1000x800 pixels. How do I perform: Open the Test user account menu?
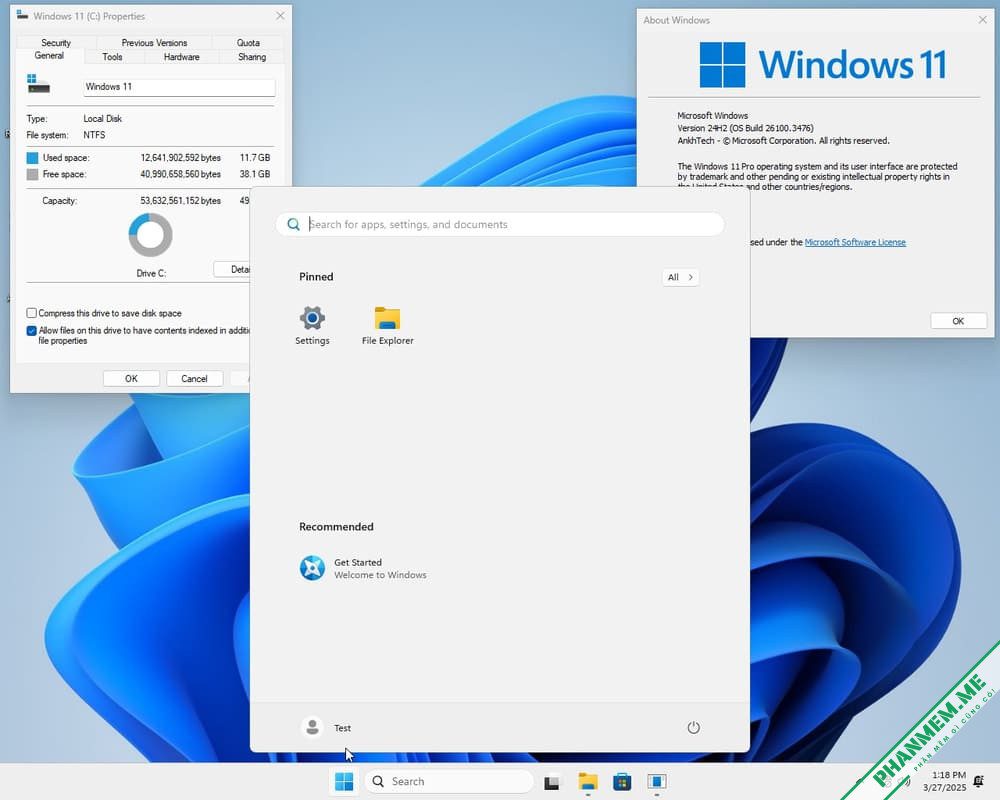pyautogui.click(x=326, y=727)
